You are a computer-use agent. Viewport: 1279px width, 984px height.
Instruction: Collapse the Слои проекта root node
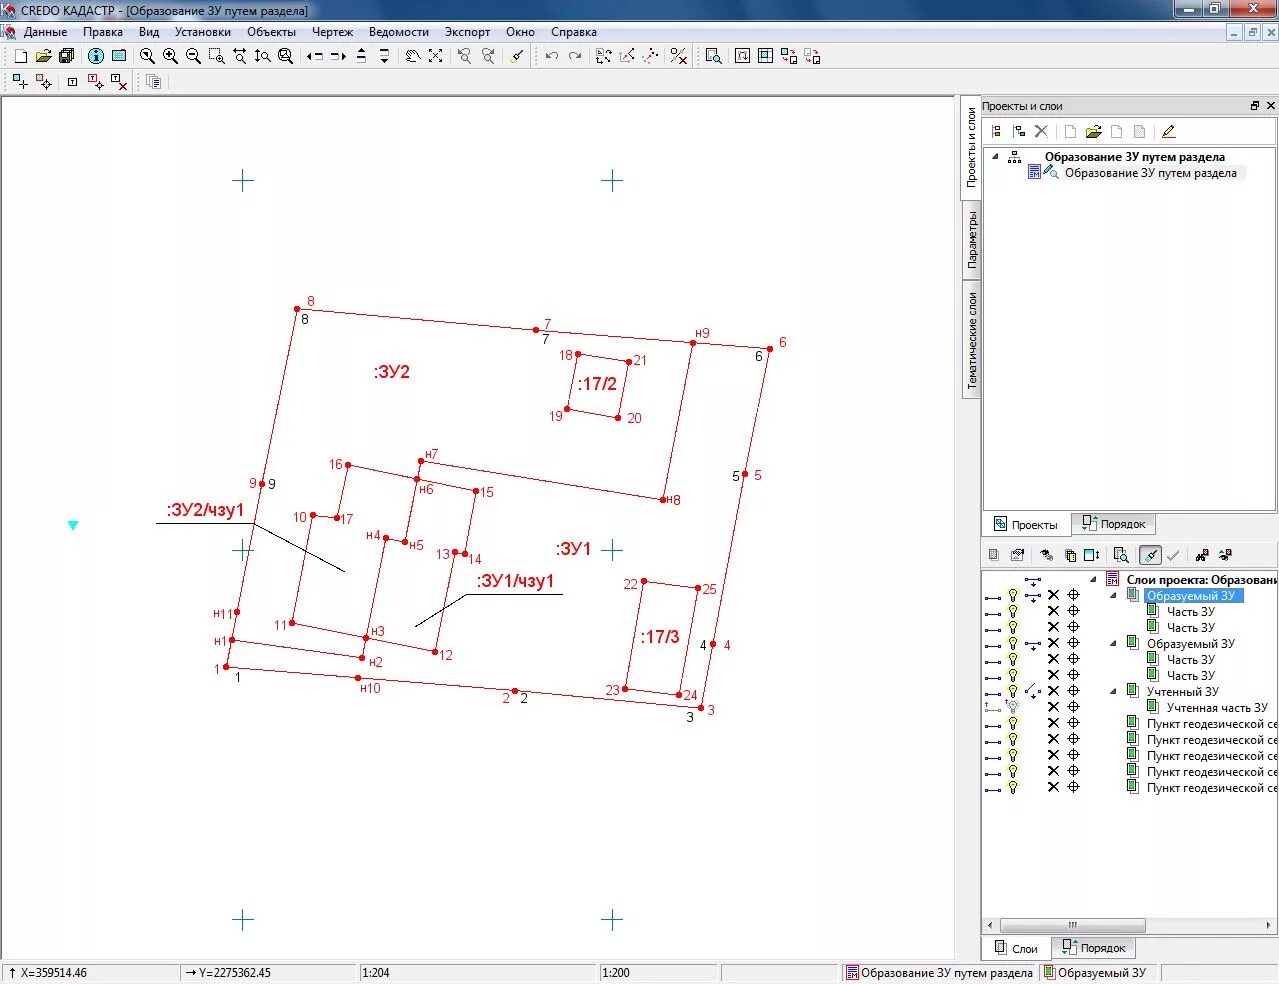coord(1093,579)
